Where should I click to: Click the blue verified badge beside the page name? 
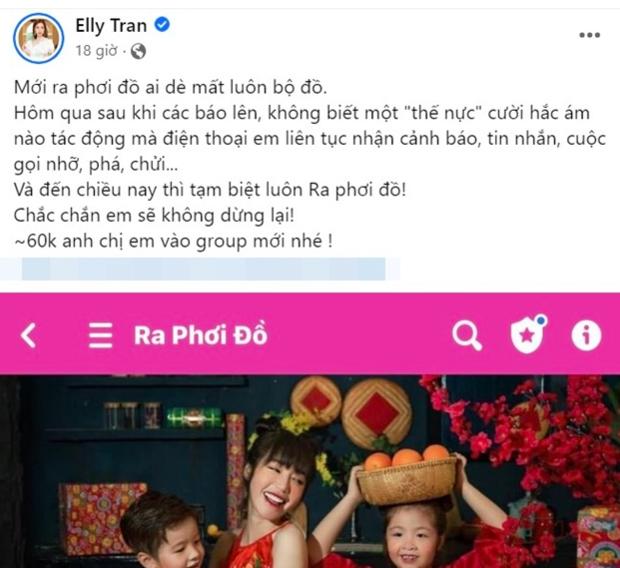tap(162, 25)
